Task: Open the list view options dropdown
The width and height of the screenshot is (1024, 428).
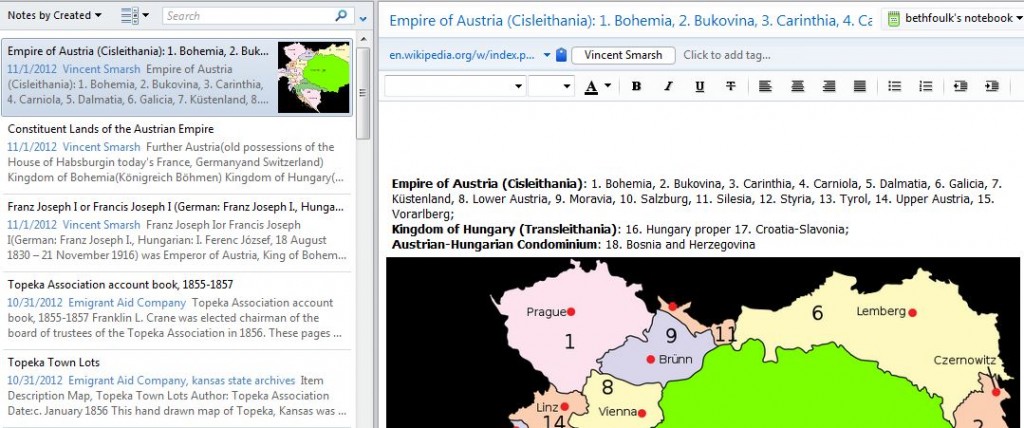Action: tap(134, 16)
